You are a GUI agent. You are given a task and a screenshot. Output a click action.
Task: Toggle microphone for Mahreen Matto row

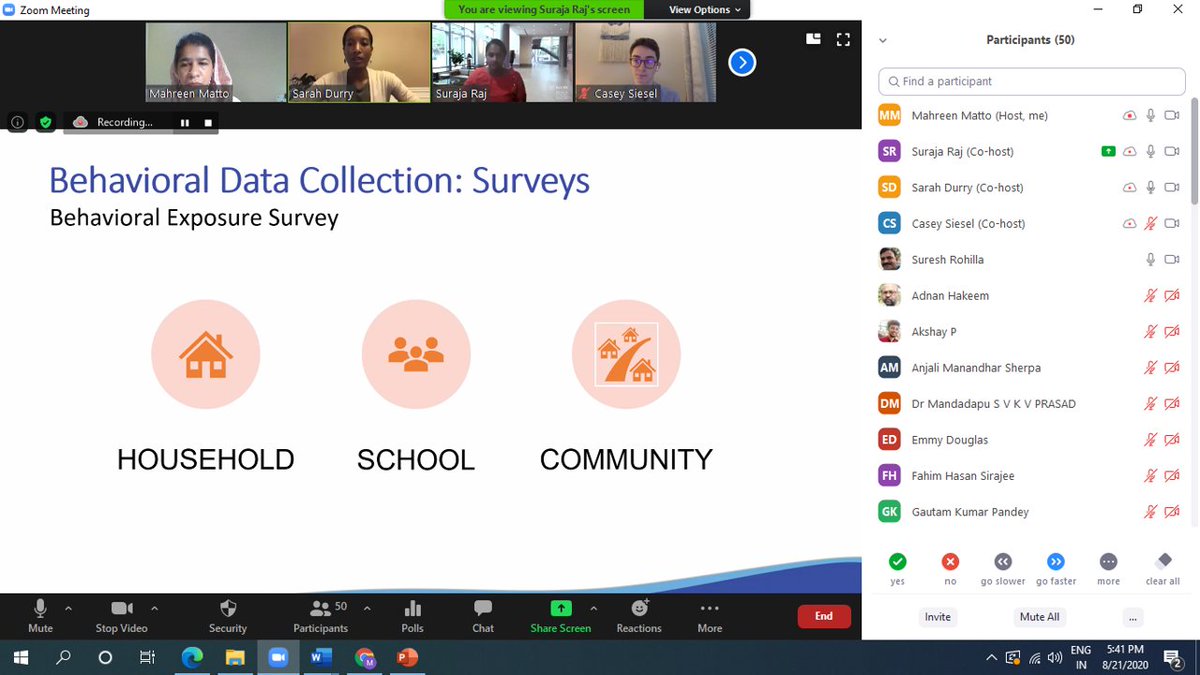click(1151, 116)
